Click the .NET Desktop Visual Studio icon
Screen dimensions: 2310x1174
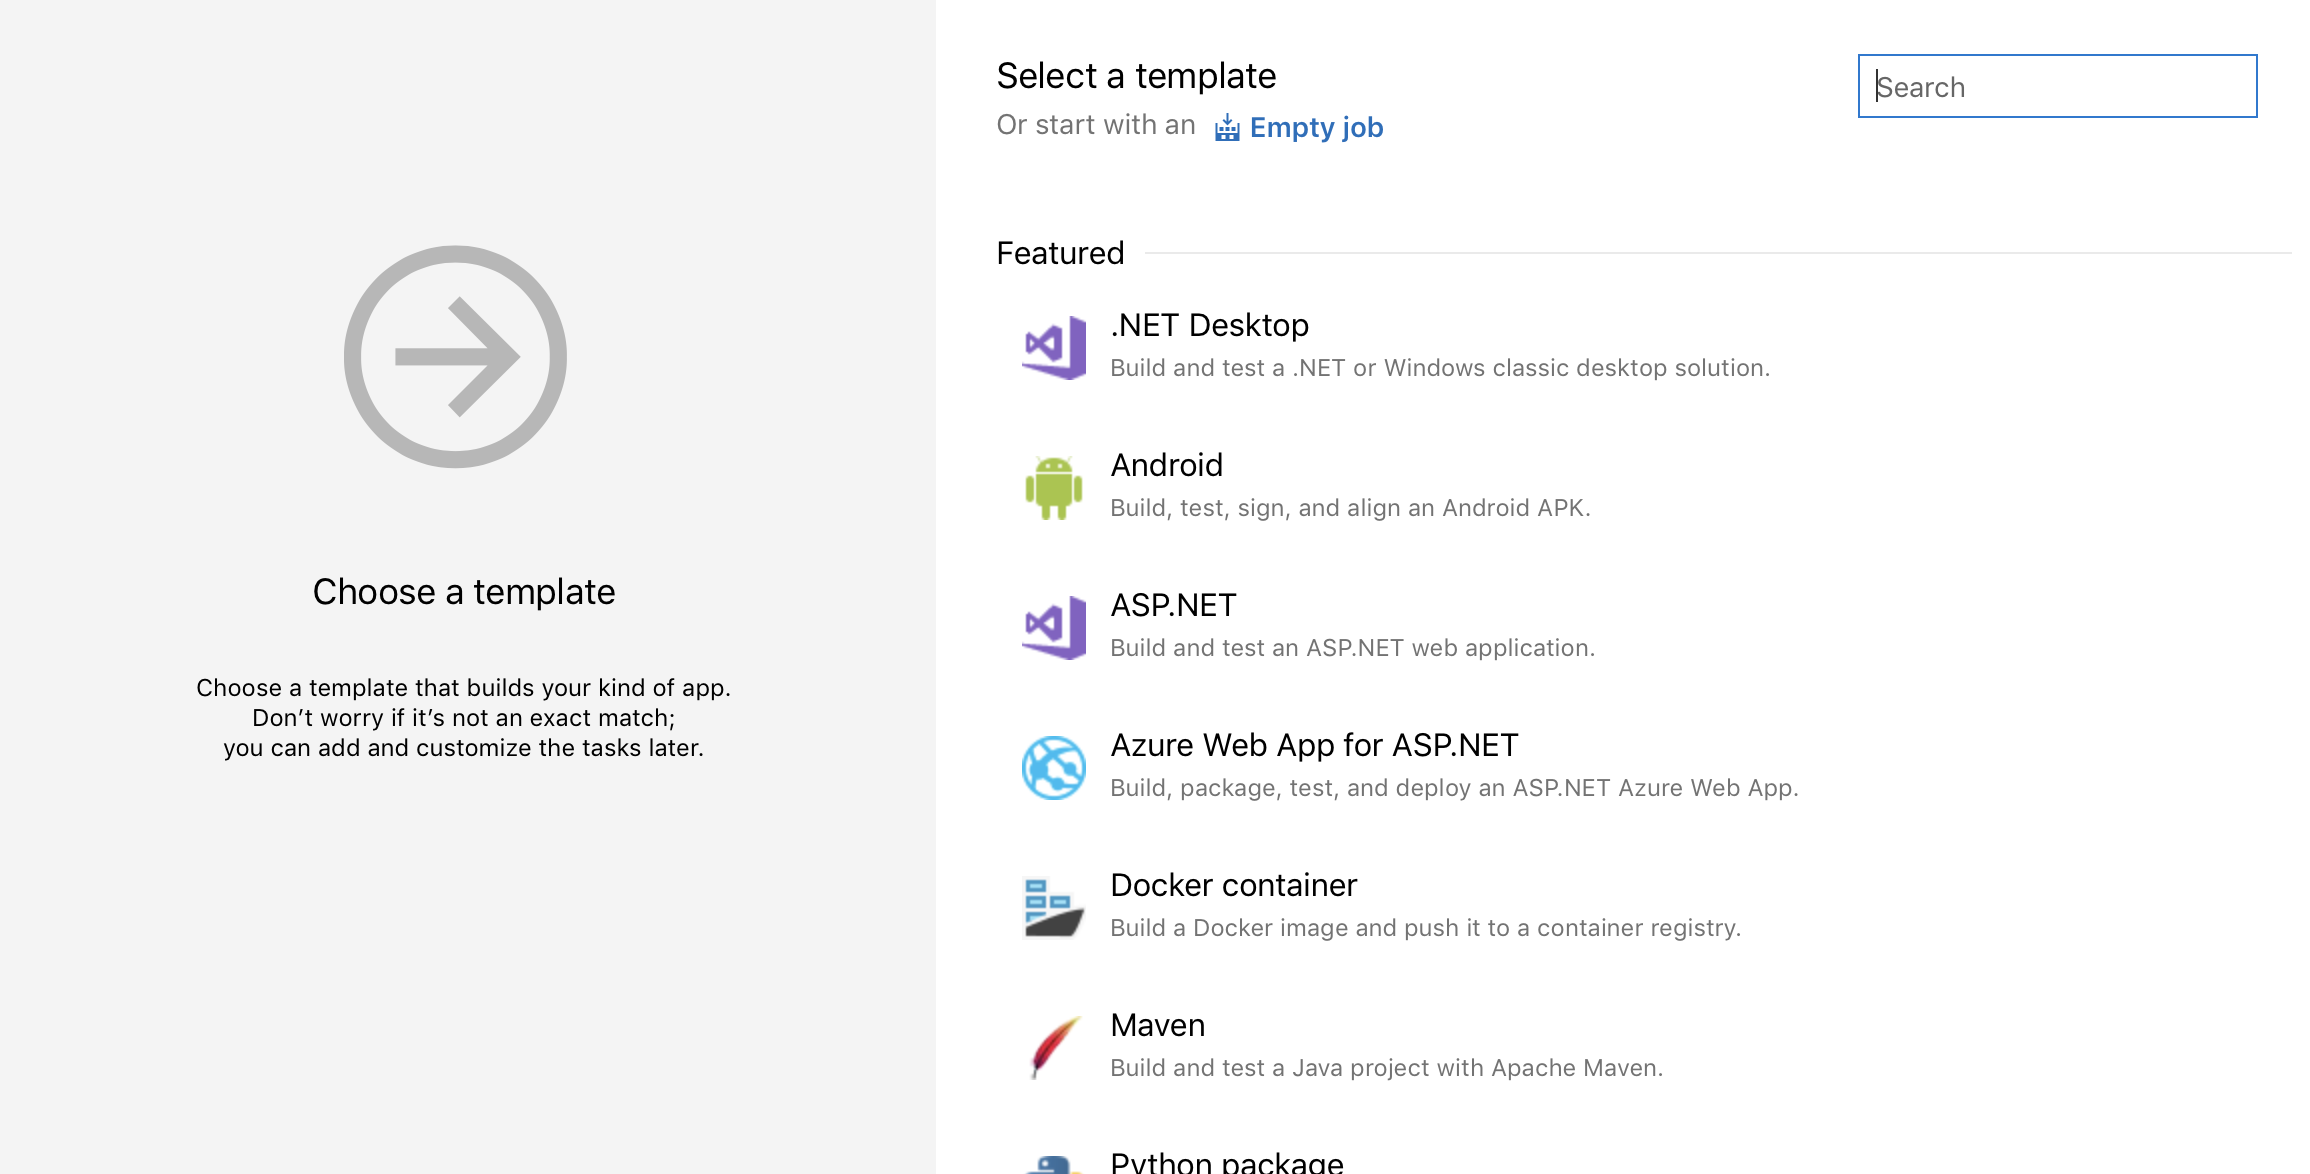tap(1054, 347)
